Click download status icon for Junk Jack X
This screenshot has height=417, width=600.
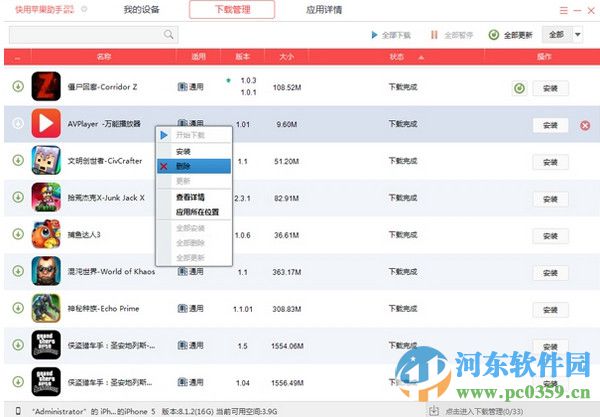(x=18, y=197)
